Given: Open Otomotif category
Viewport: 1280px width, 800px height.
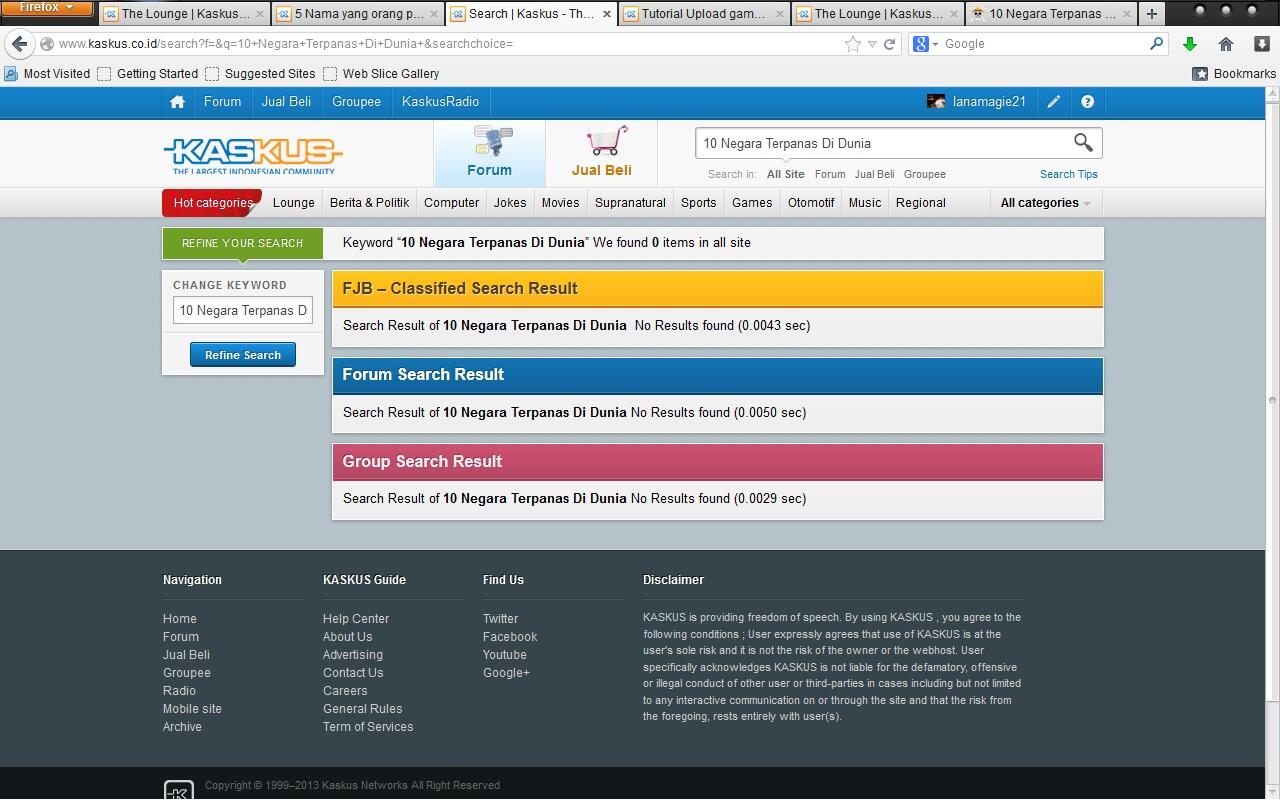Looking at the screenshot, I should [811, 203].
